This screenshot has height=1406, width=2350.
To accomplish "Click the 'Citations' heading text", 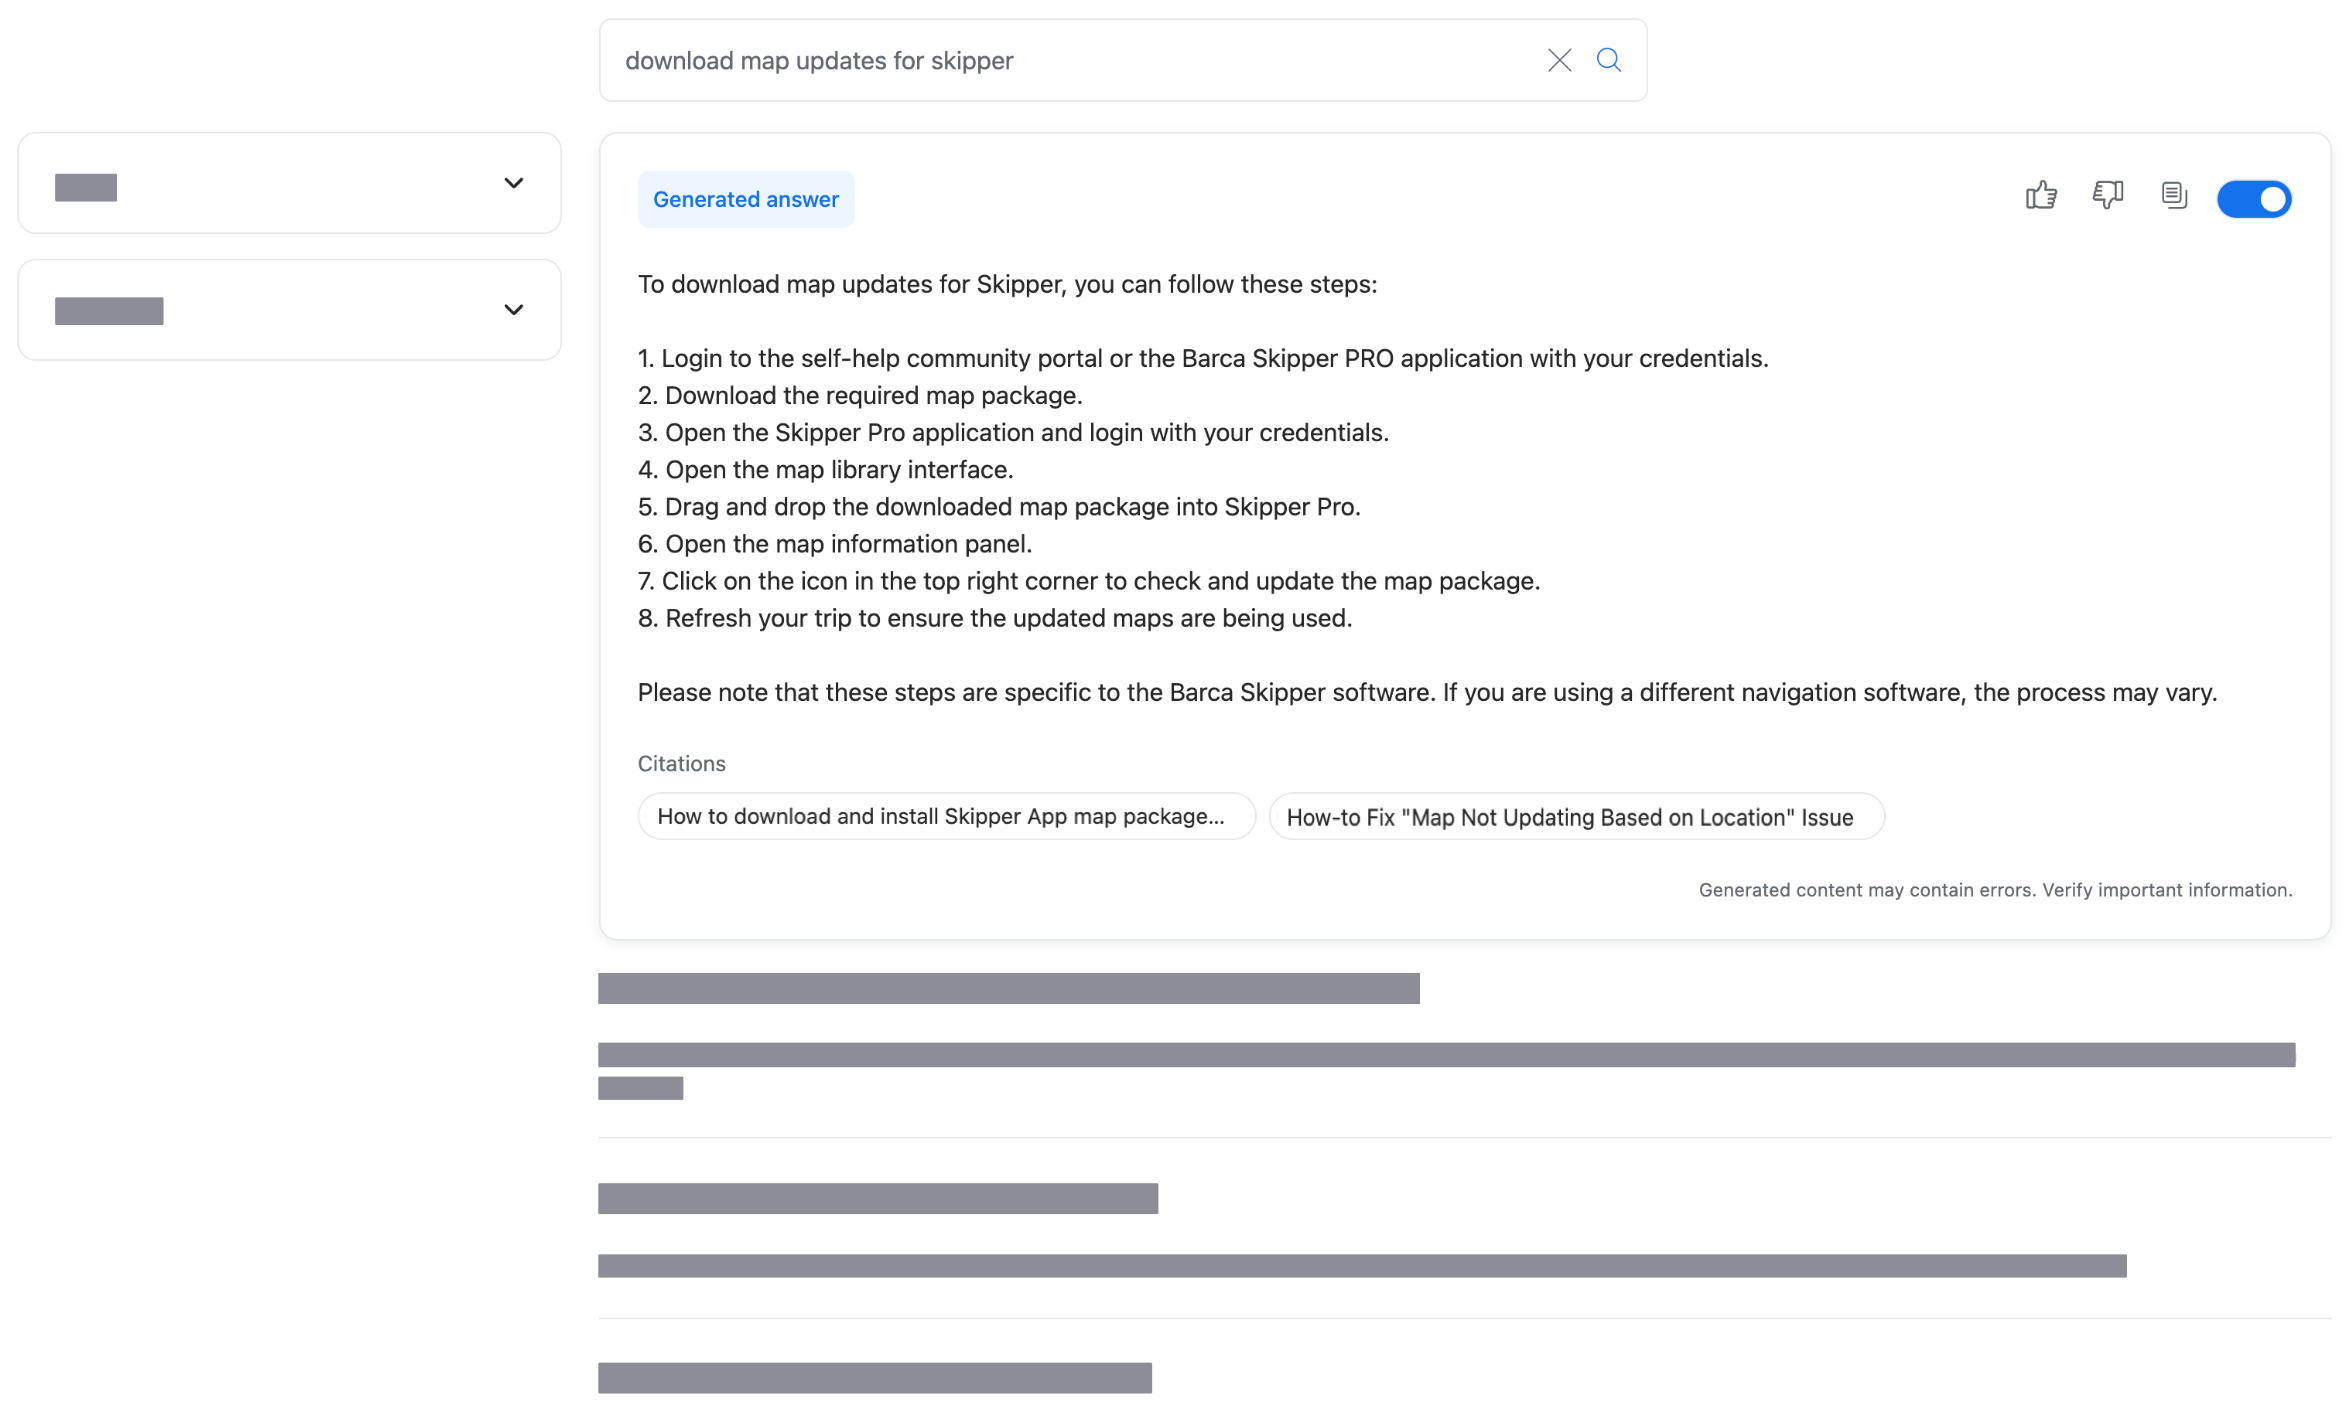I will pos(682,763).
